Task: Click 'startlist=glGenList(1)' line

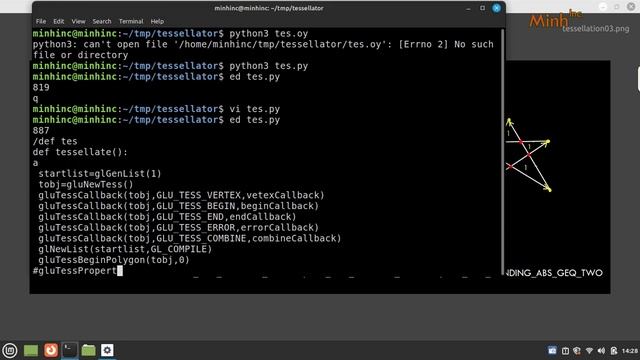Action: (x=100, y=174)
